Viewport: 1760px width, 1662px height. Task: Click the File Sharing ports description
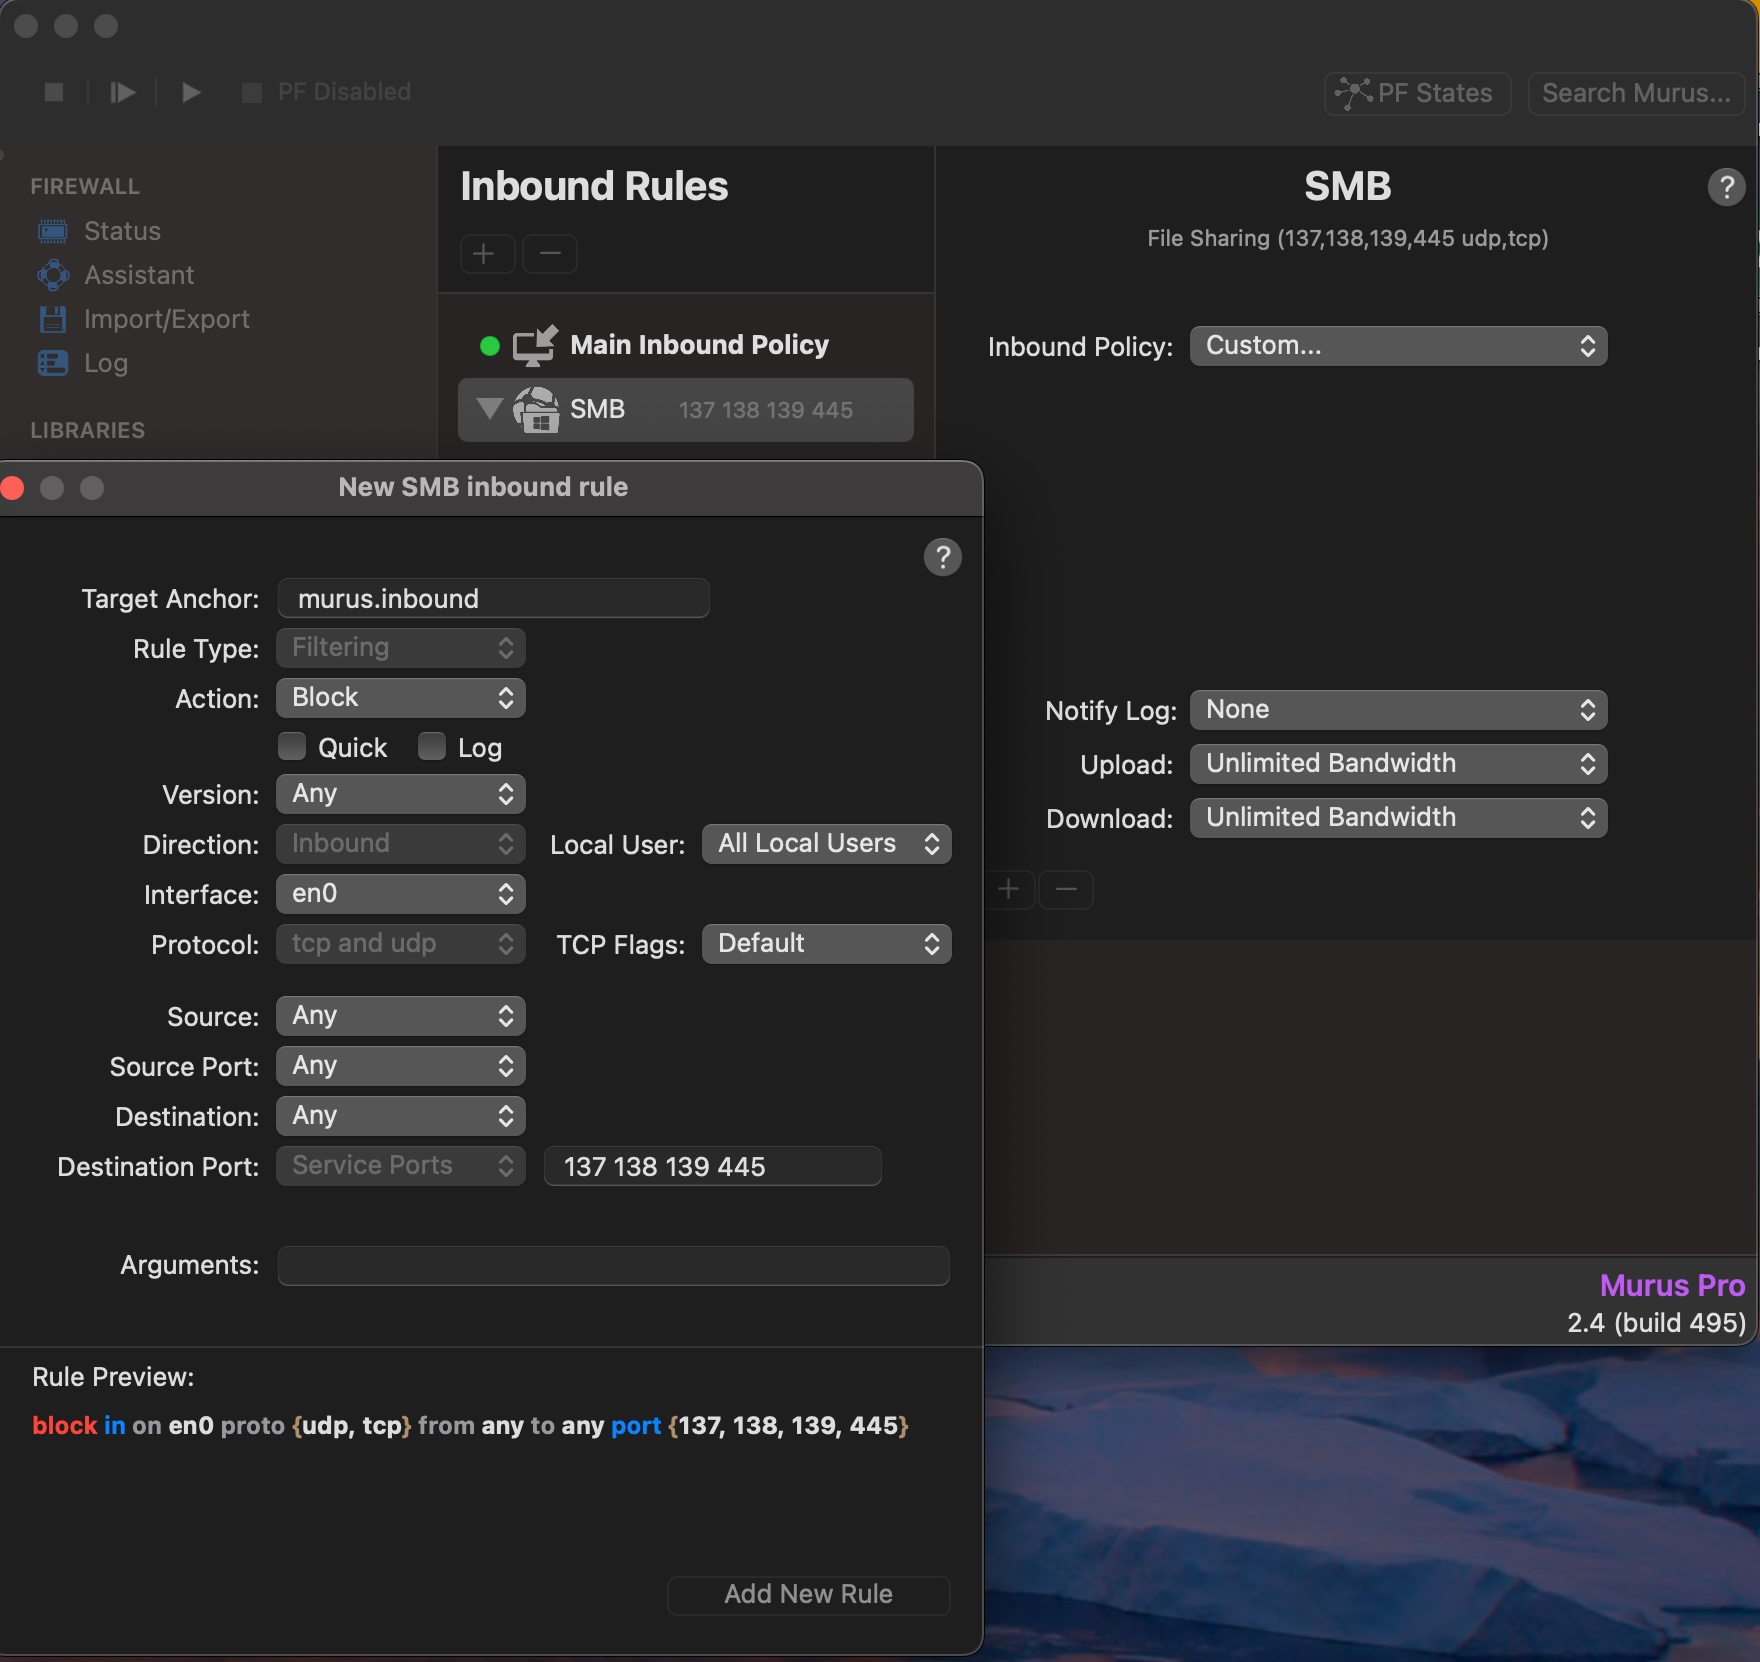(1347, 239)
